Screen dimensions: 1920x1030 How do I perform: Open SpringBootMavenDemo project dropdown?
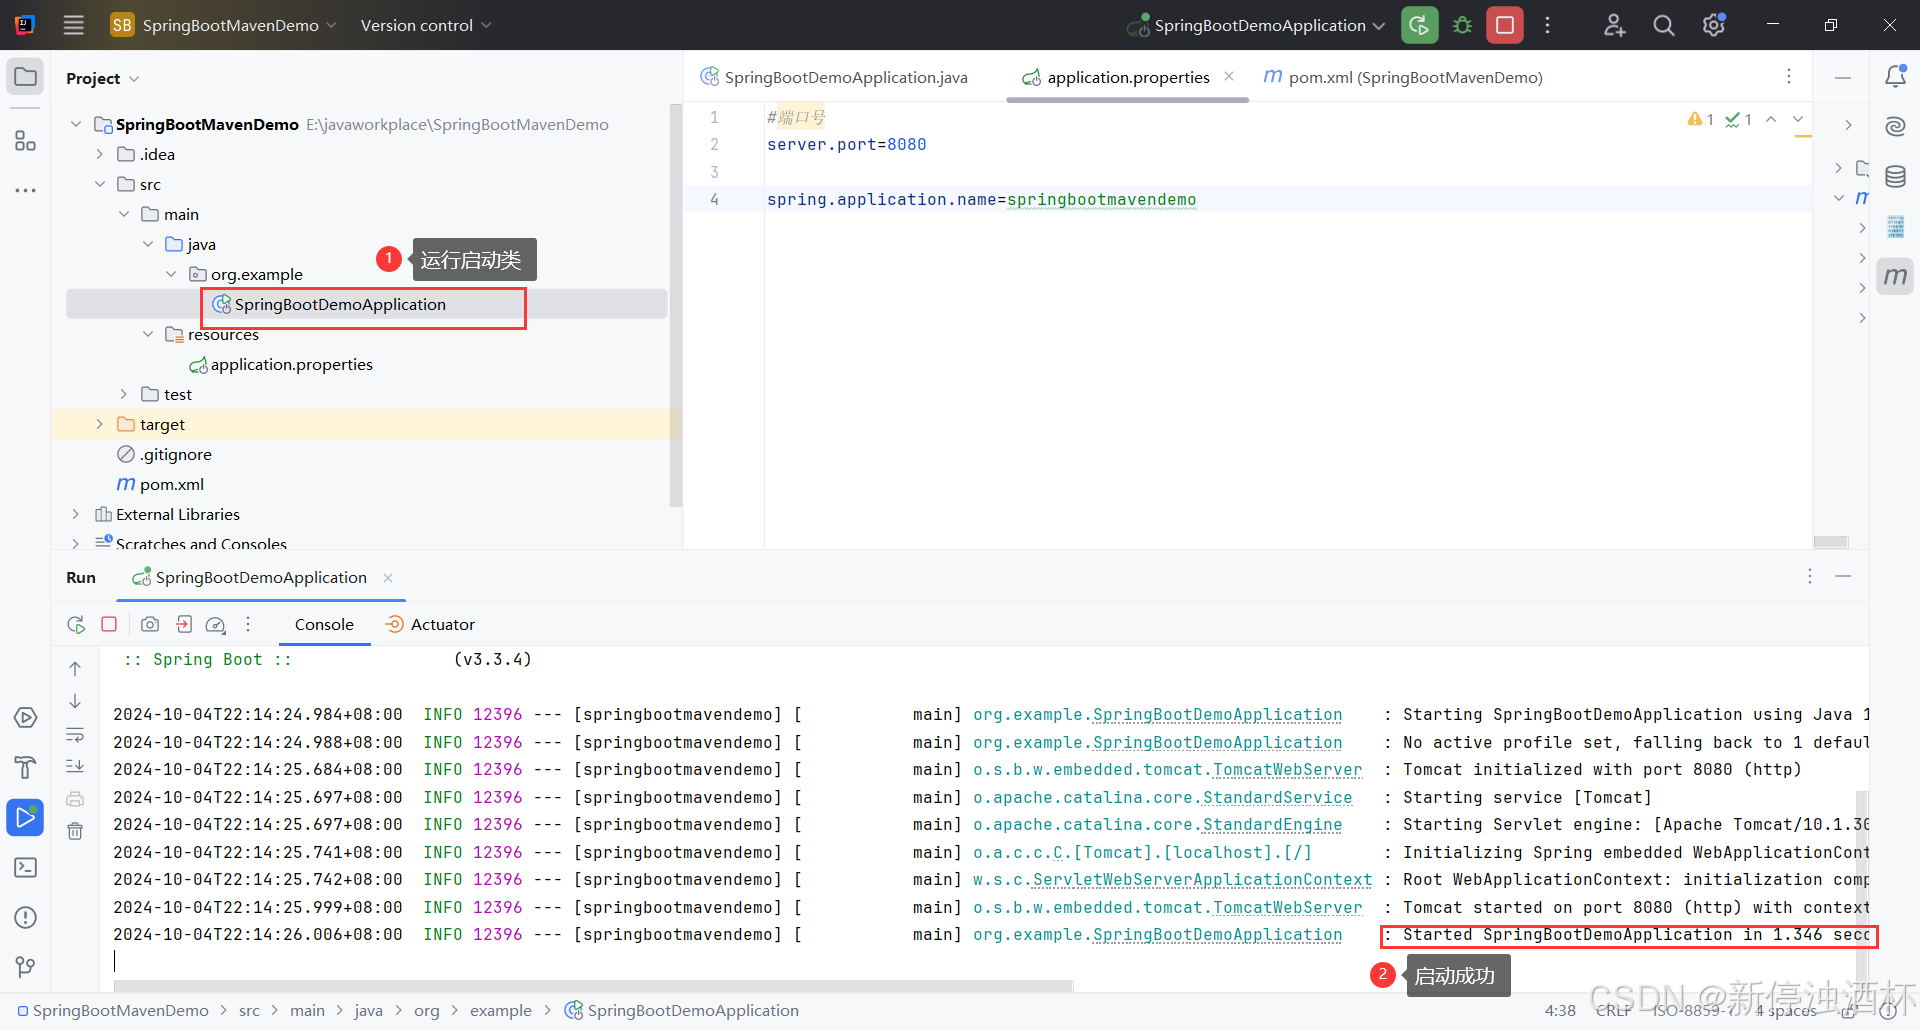click(223, 25)
